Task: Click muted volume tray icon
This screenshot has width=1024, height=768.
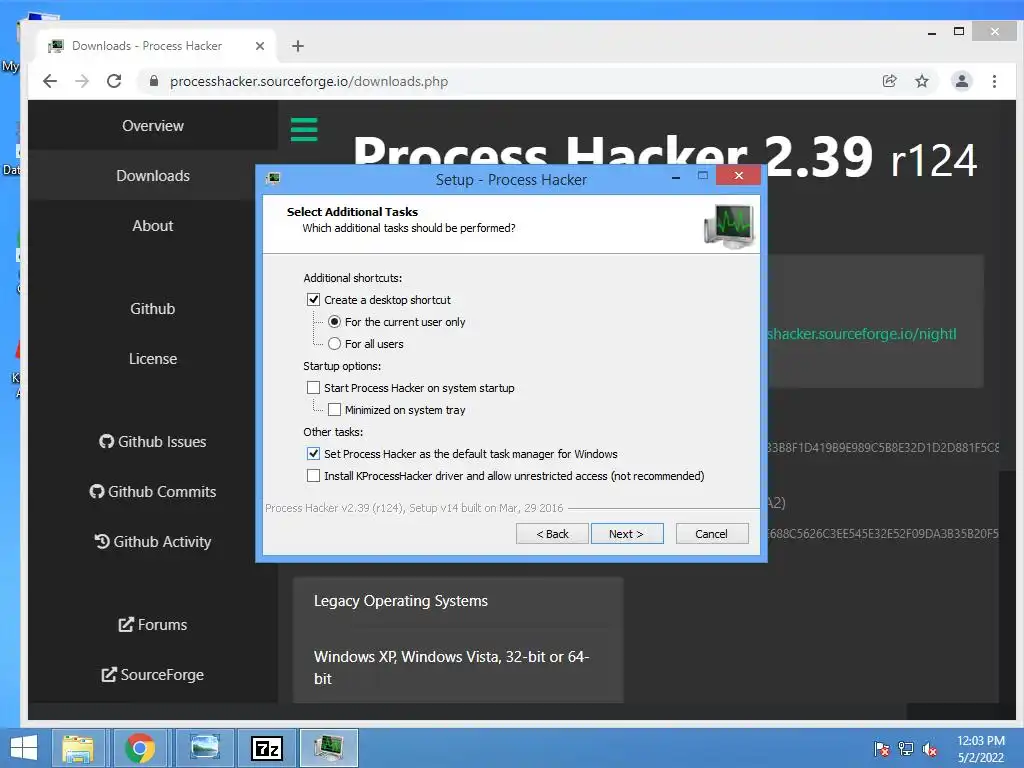Action: point(930,748)
